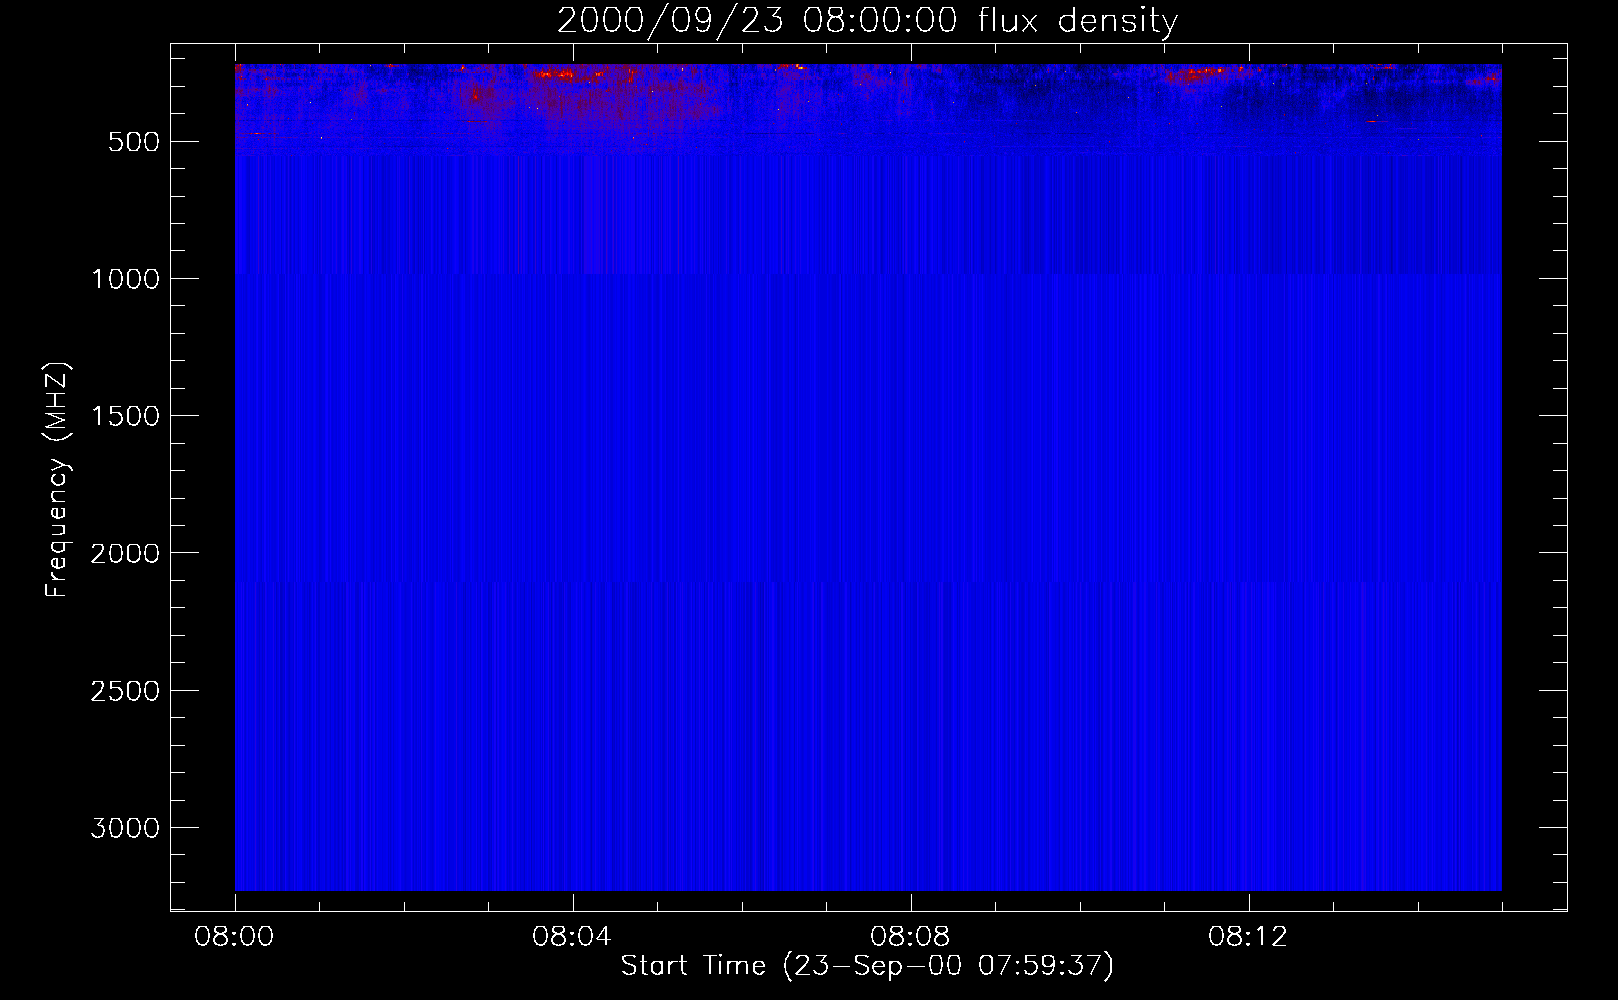This screenshot has width=1618, height=1000.
Task: Click the 08:12 time tick label
Action: click(1248, 937)
